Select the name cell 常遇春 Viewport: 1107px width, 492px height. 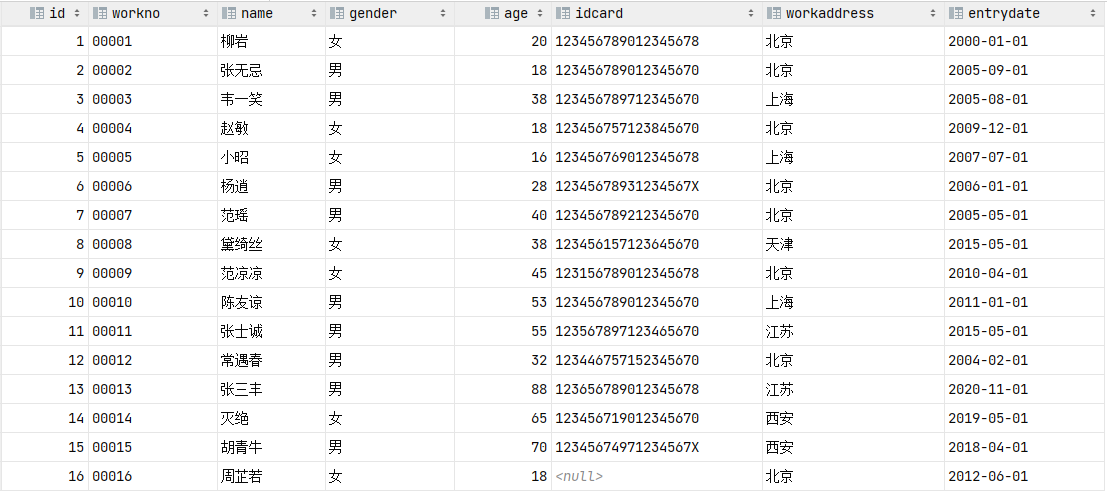coord(241,360)
